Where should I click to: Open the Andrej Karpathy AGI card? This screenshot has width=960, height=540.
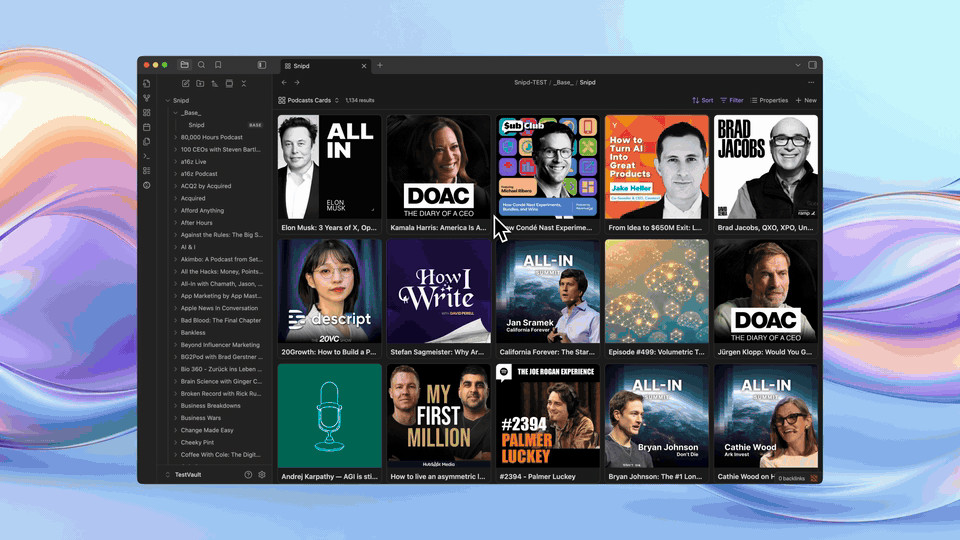tap(329, 423)
